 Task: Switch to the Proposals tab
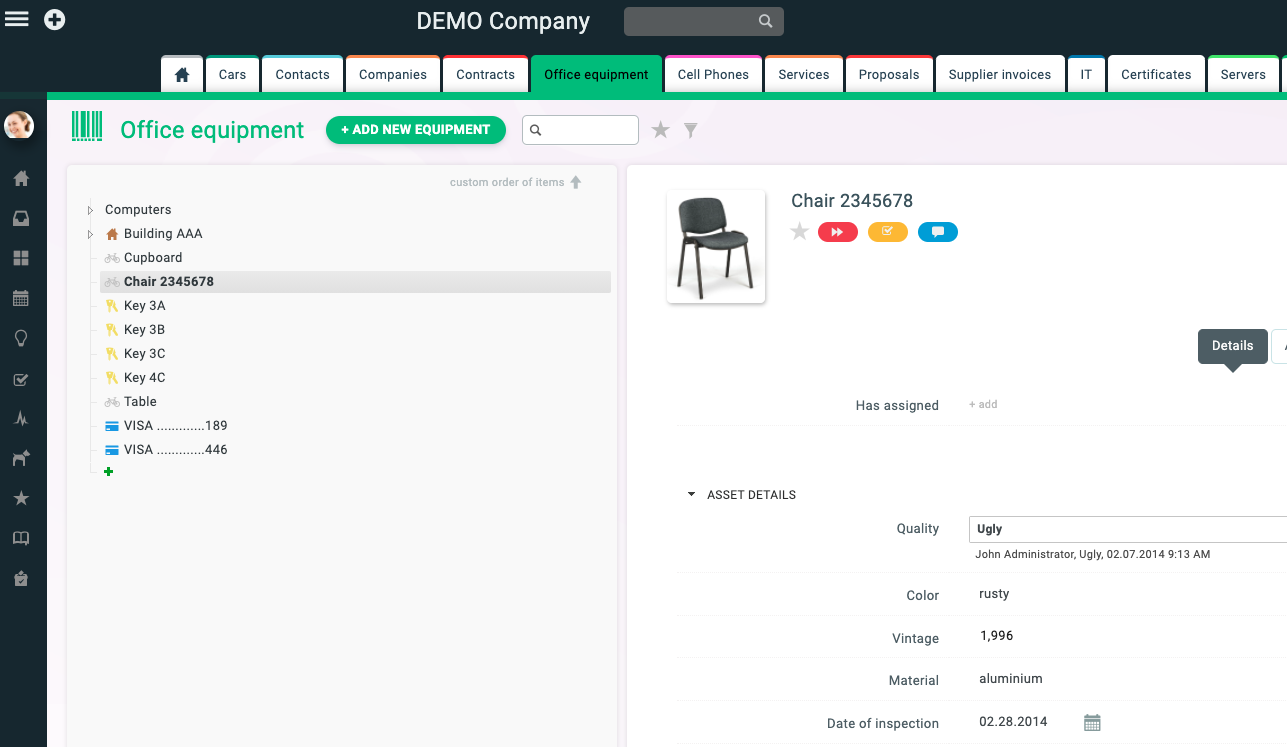889,74
